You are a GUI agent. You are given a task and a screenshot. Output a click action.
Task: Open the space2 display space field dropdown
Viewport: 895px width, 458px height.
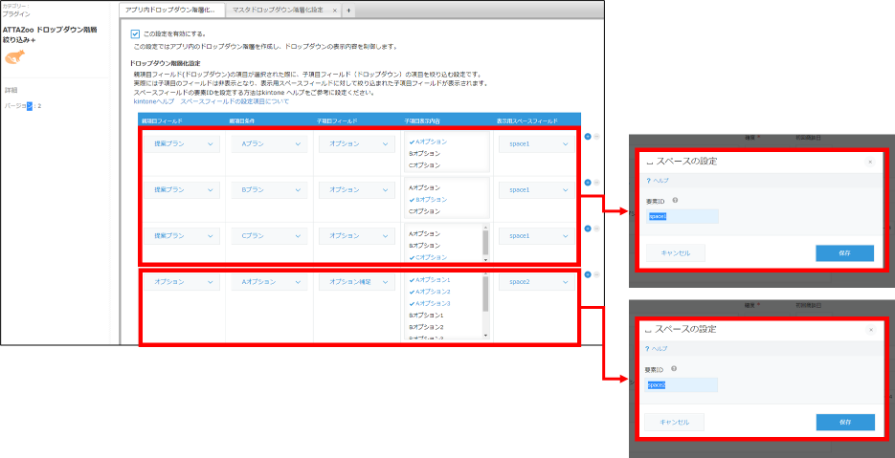point(539,282)
